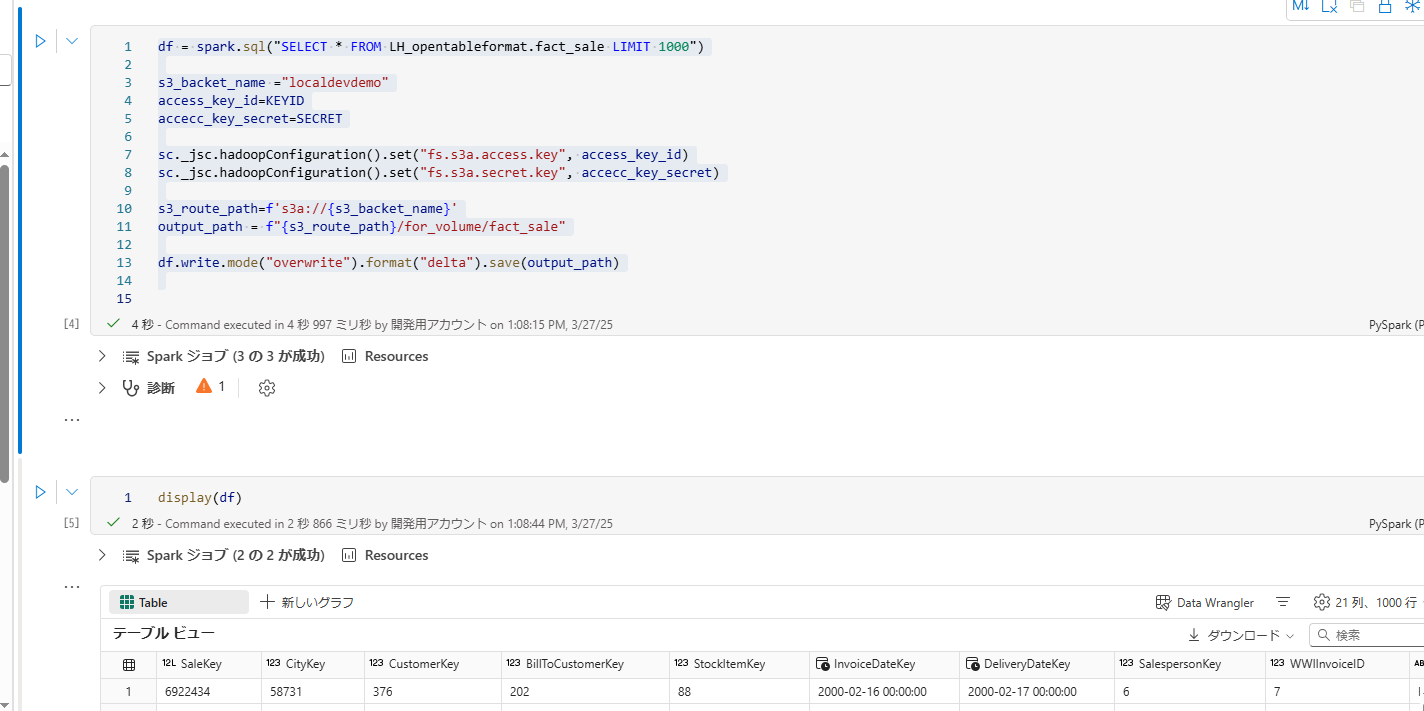This screenshot has height=711, width=1424.
Task: Open run options dropdown for display(df) cell
Action: coord(72,492)
